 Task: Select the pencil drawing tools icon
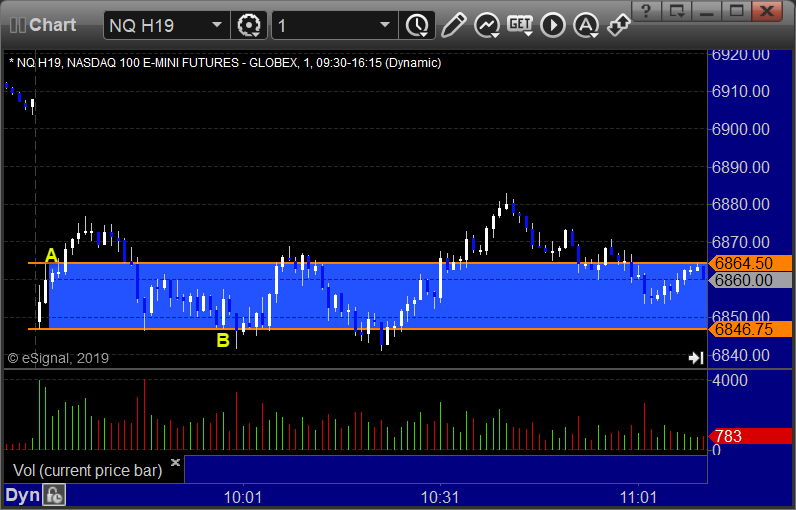[453, 25]
